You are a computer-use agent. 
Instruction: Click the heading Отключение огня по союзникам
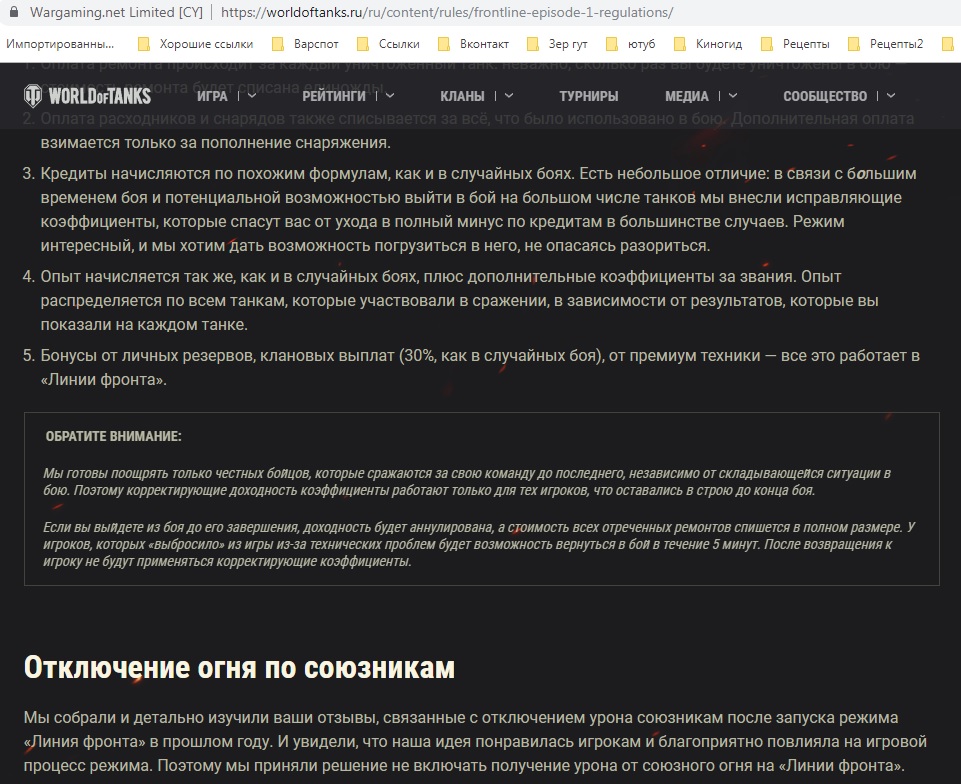pos(239,668)
